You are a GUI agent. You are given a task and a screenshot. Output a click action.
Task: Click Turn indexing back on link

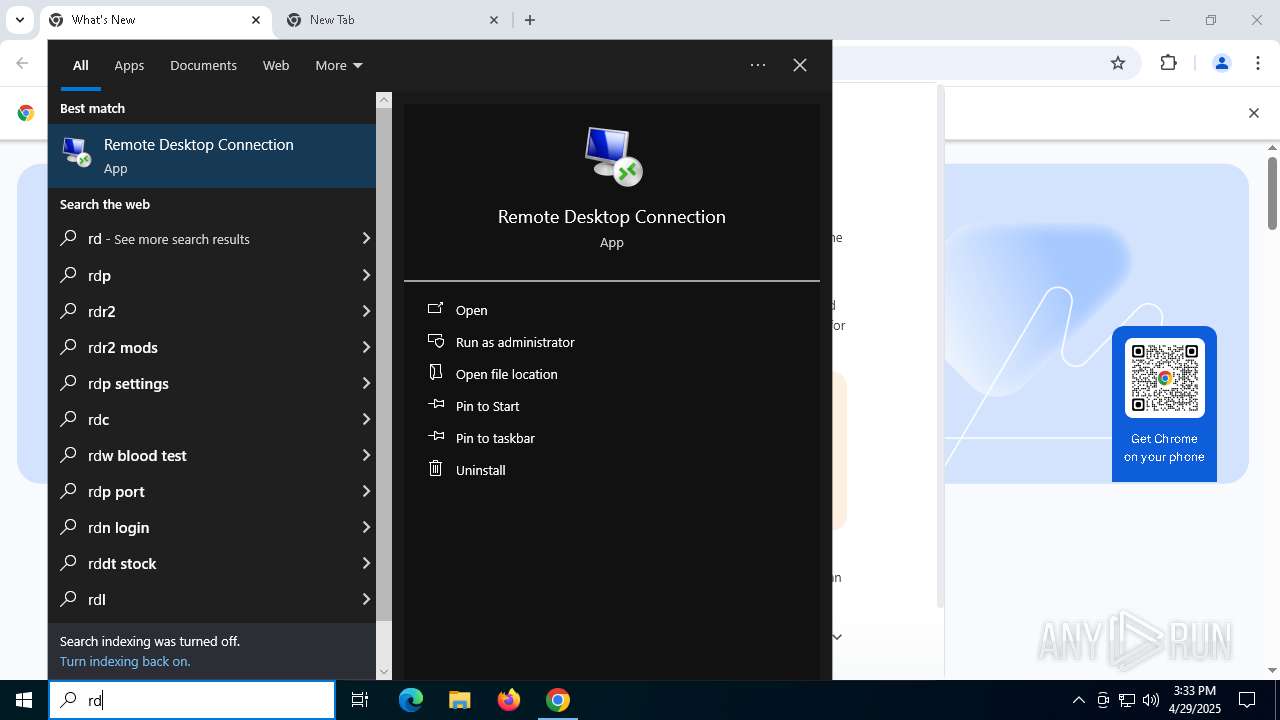click(x=125, y=661)
